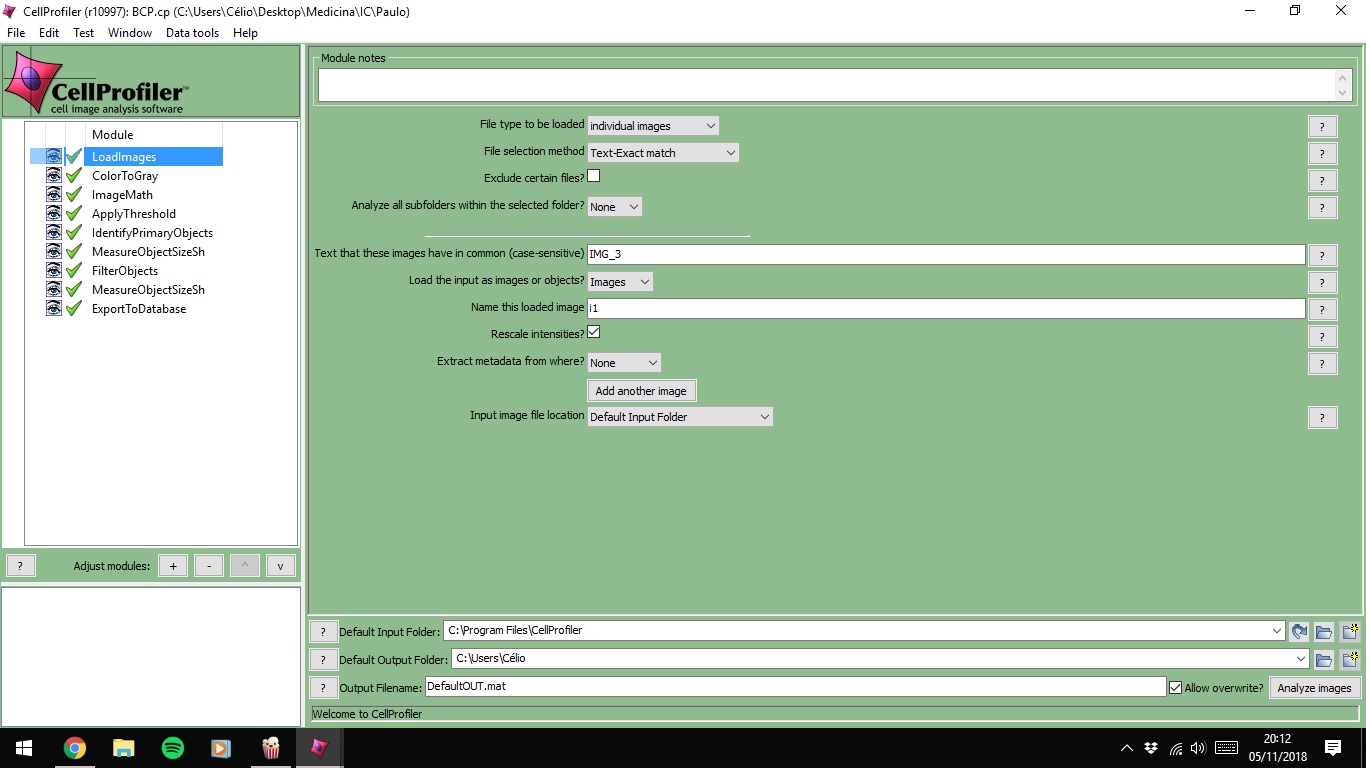Open the browse folder icon for Default Output Folder
Image resolution: width=1366 pixels, height=768 pixels.
(x=1323, y=659)
